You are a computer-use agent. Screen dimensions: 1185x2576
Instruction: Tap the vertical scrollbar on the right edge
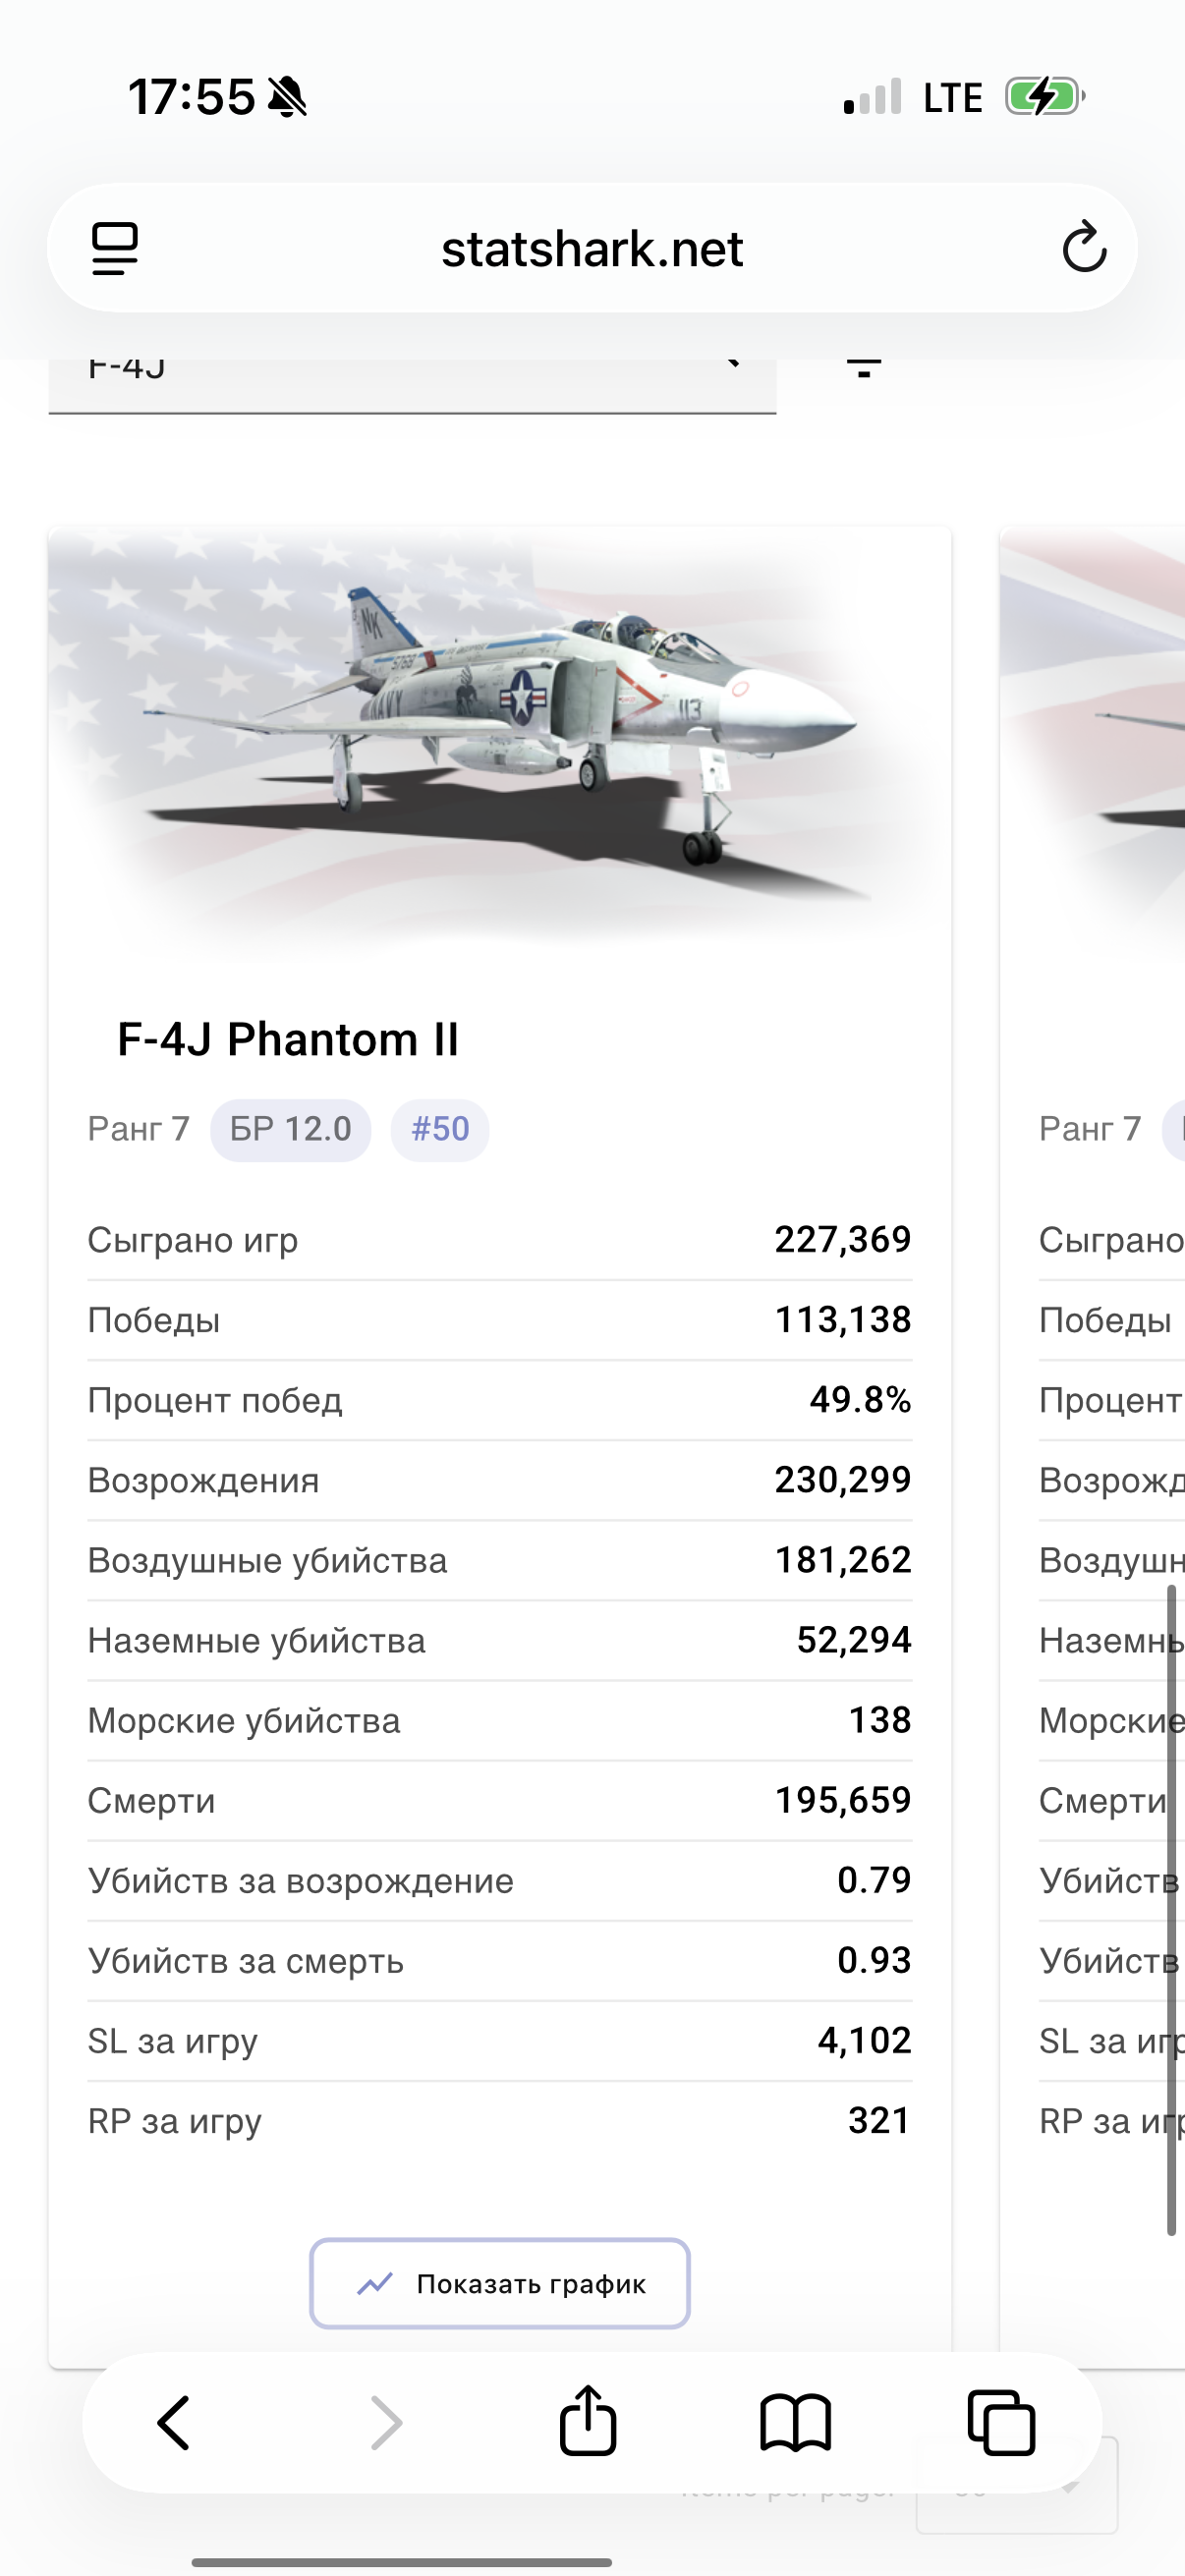pos(1171,1910)
